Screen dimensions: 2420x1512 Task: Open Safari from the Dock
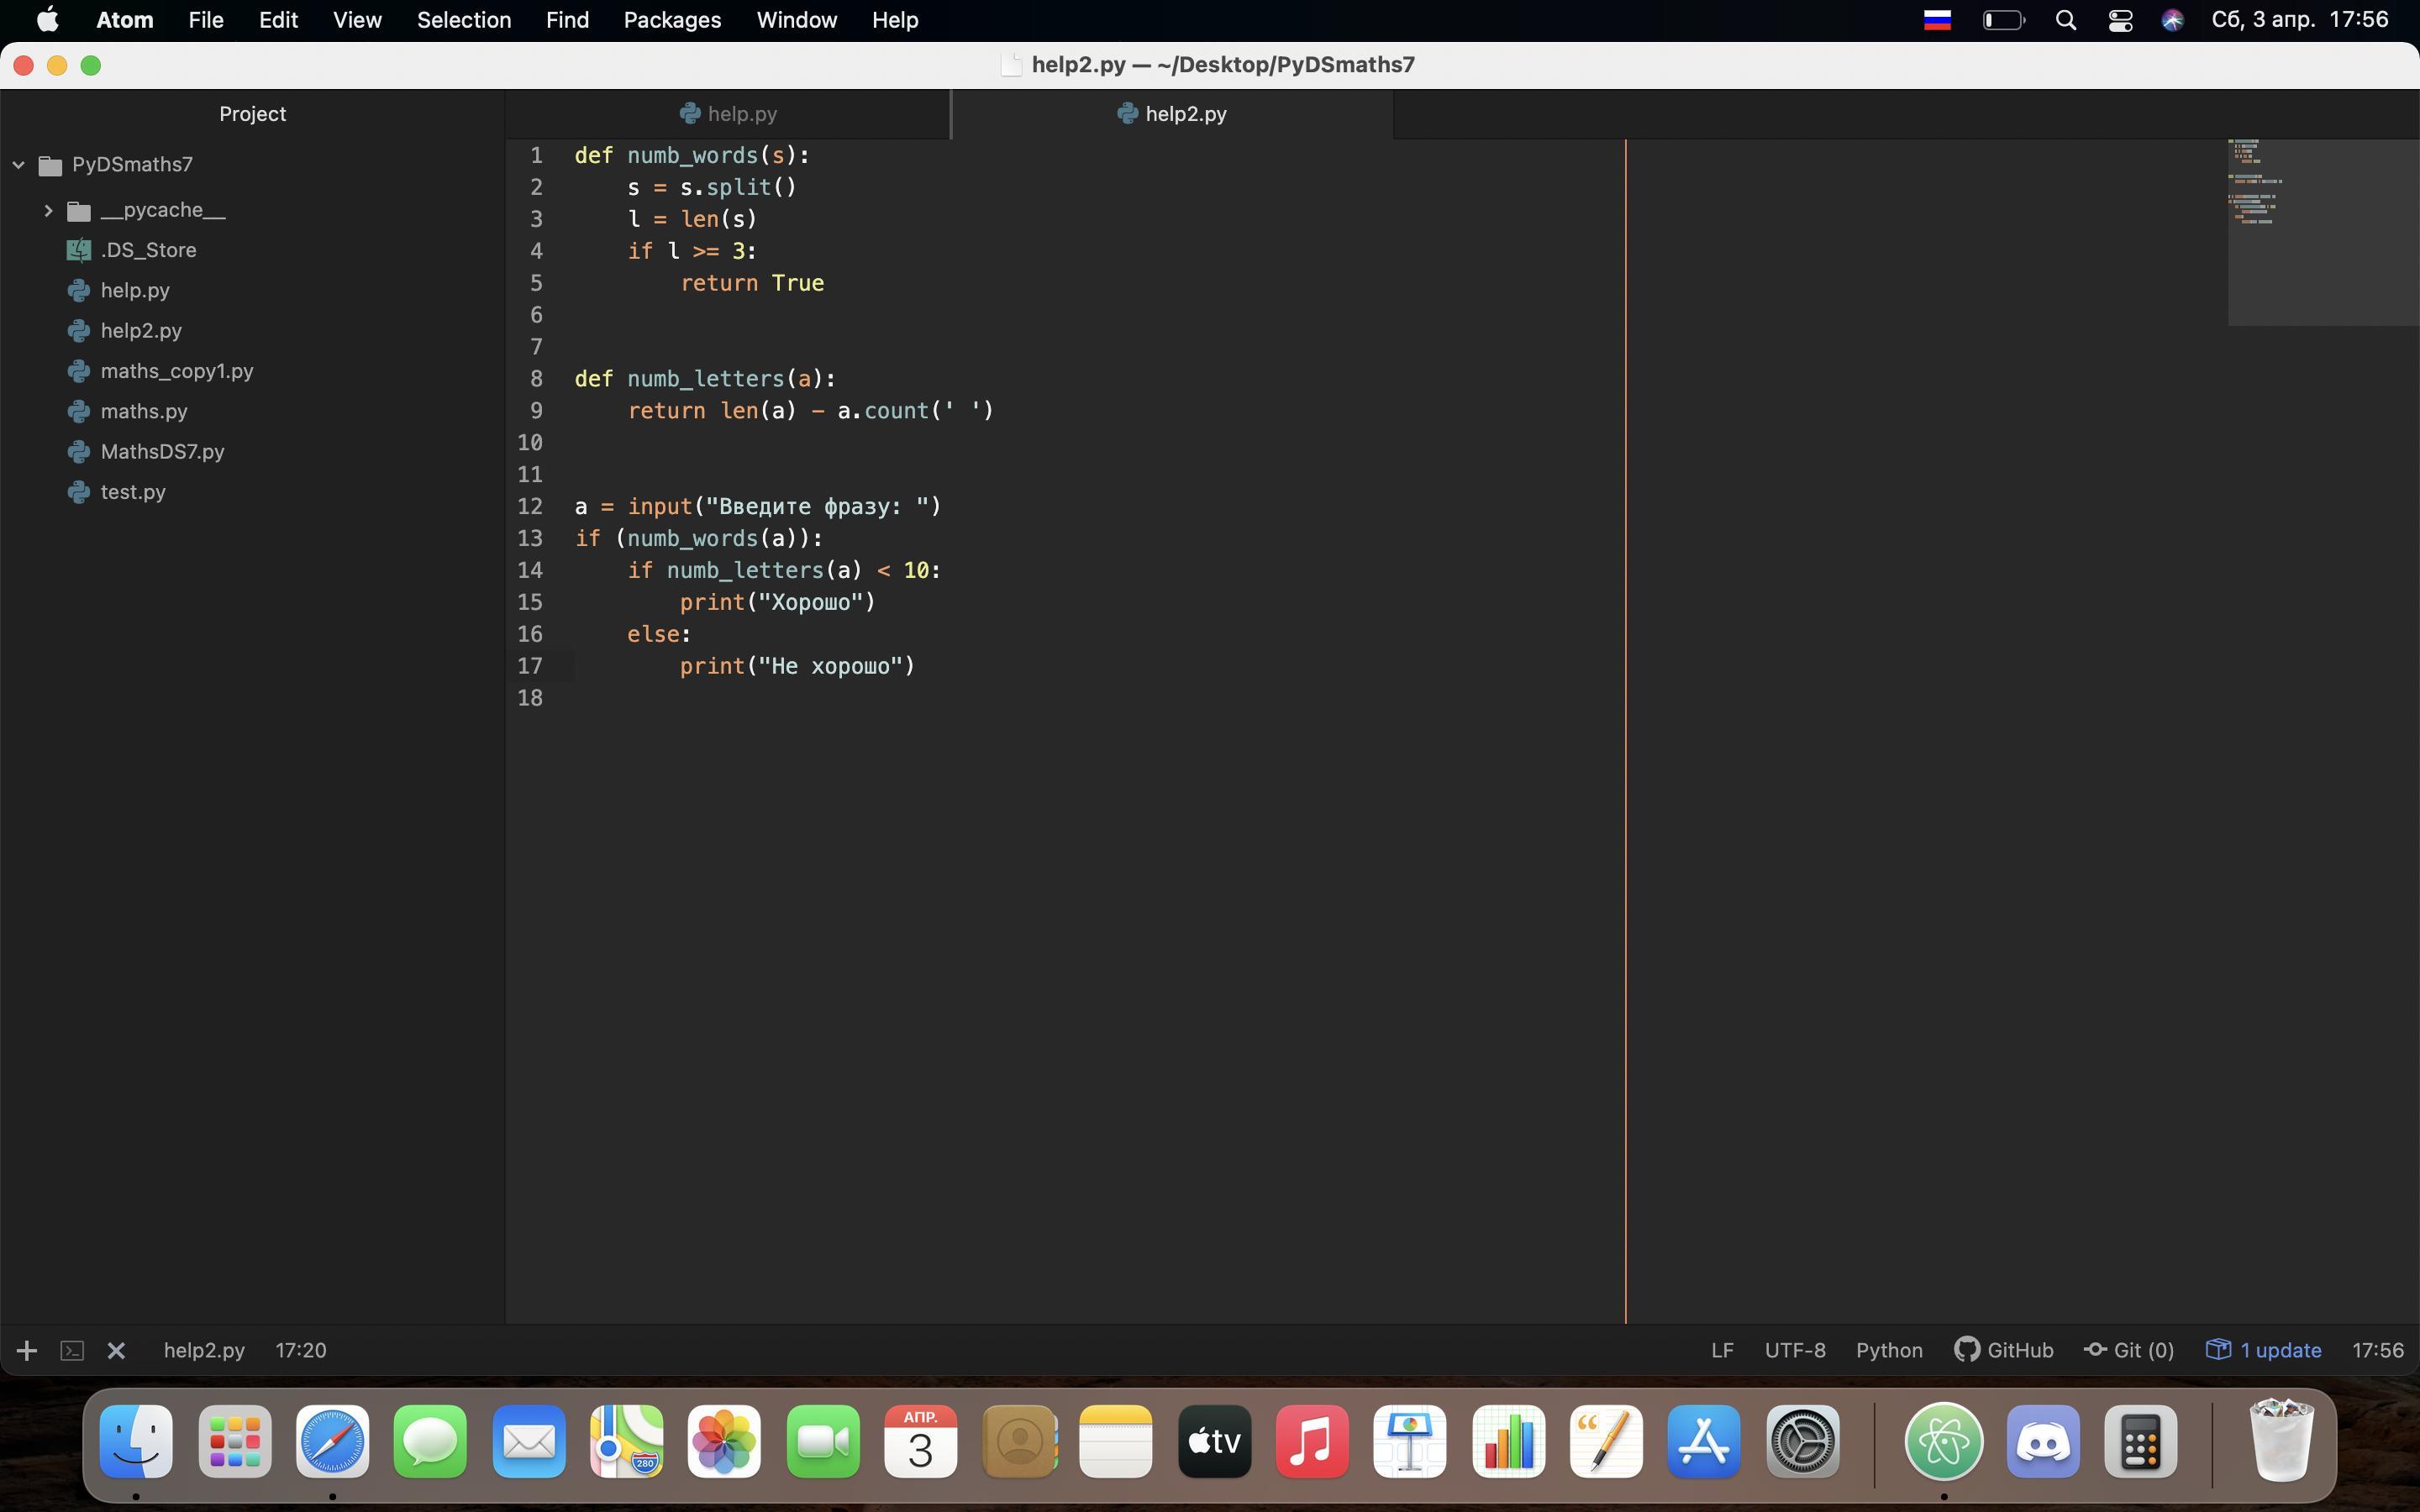332,1442
